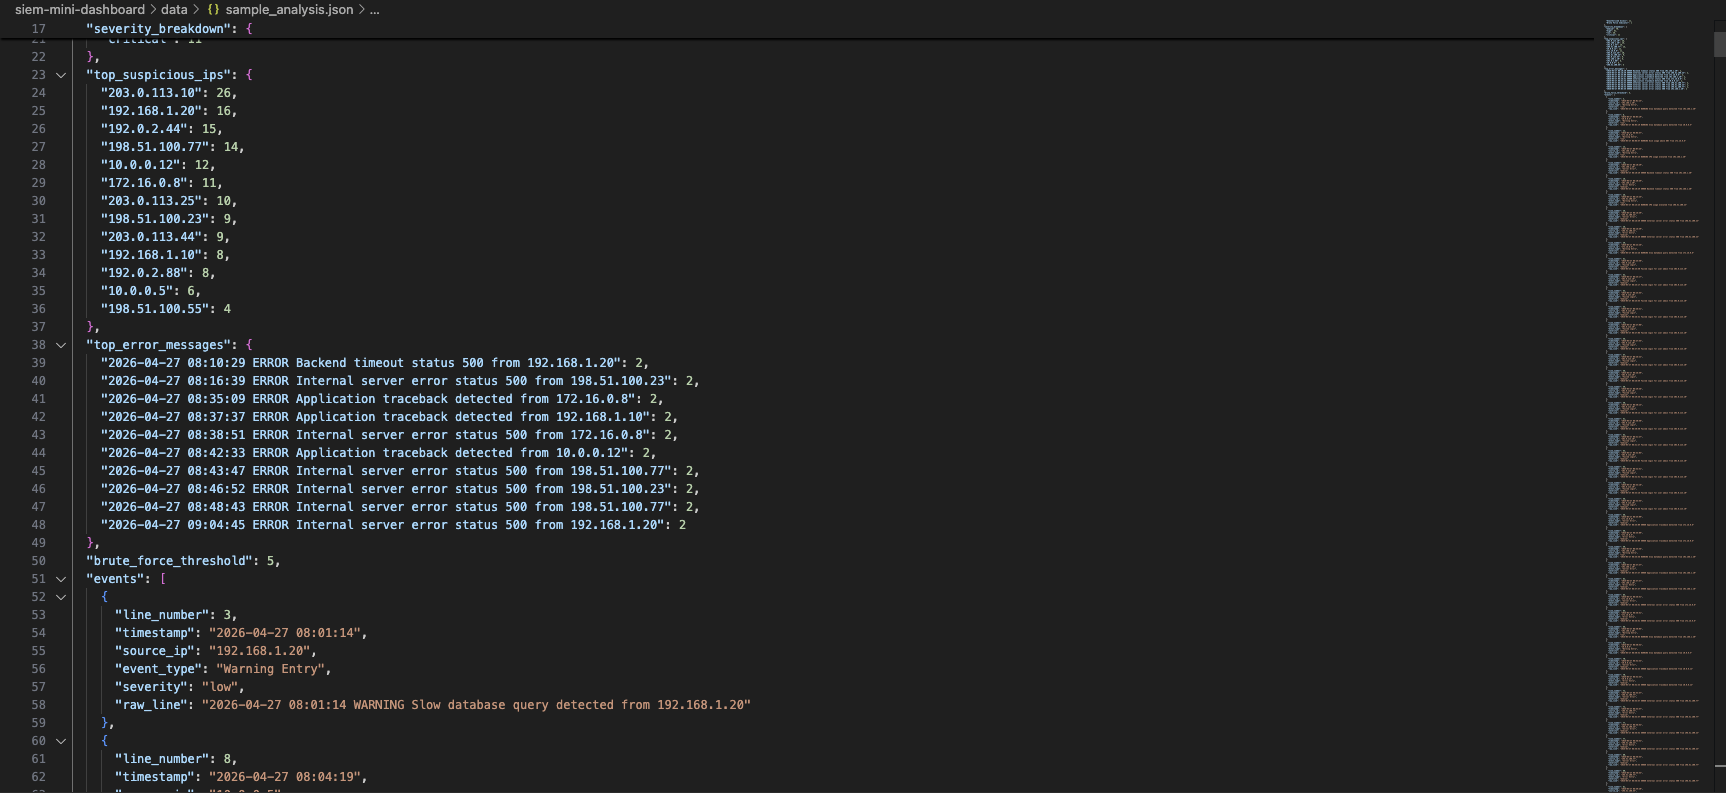This screenshot has width=1726, height=793.
Task: Click the 08:38:51 Internal server error line
Action: click(x=389, y=435)
